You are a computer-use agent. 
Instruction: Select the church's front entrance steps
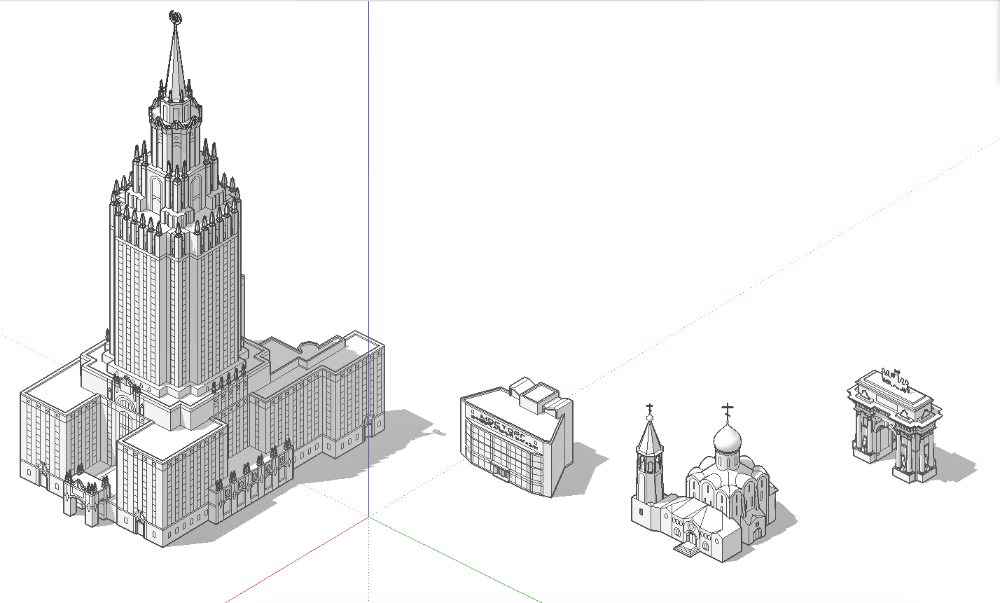(x=687, y=548)
